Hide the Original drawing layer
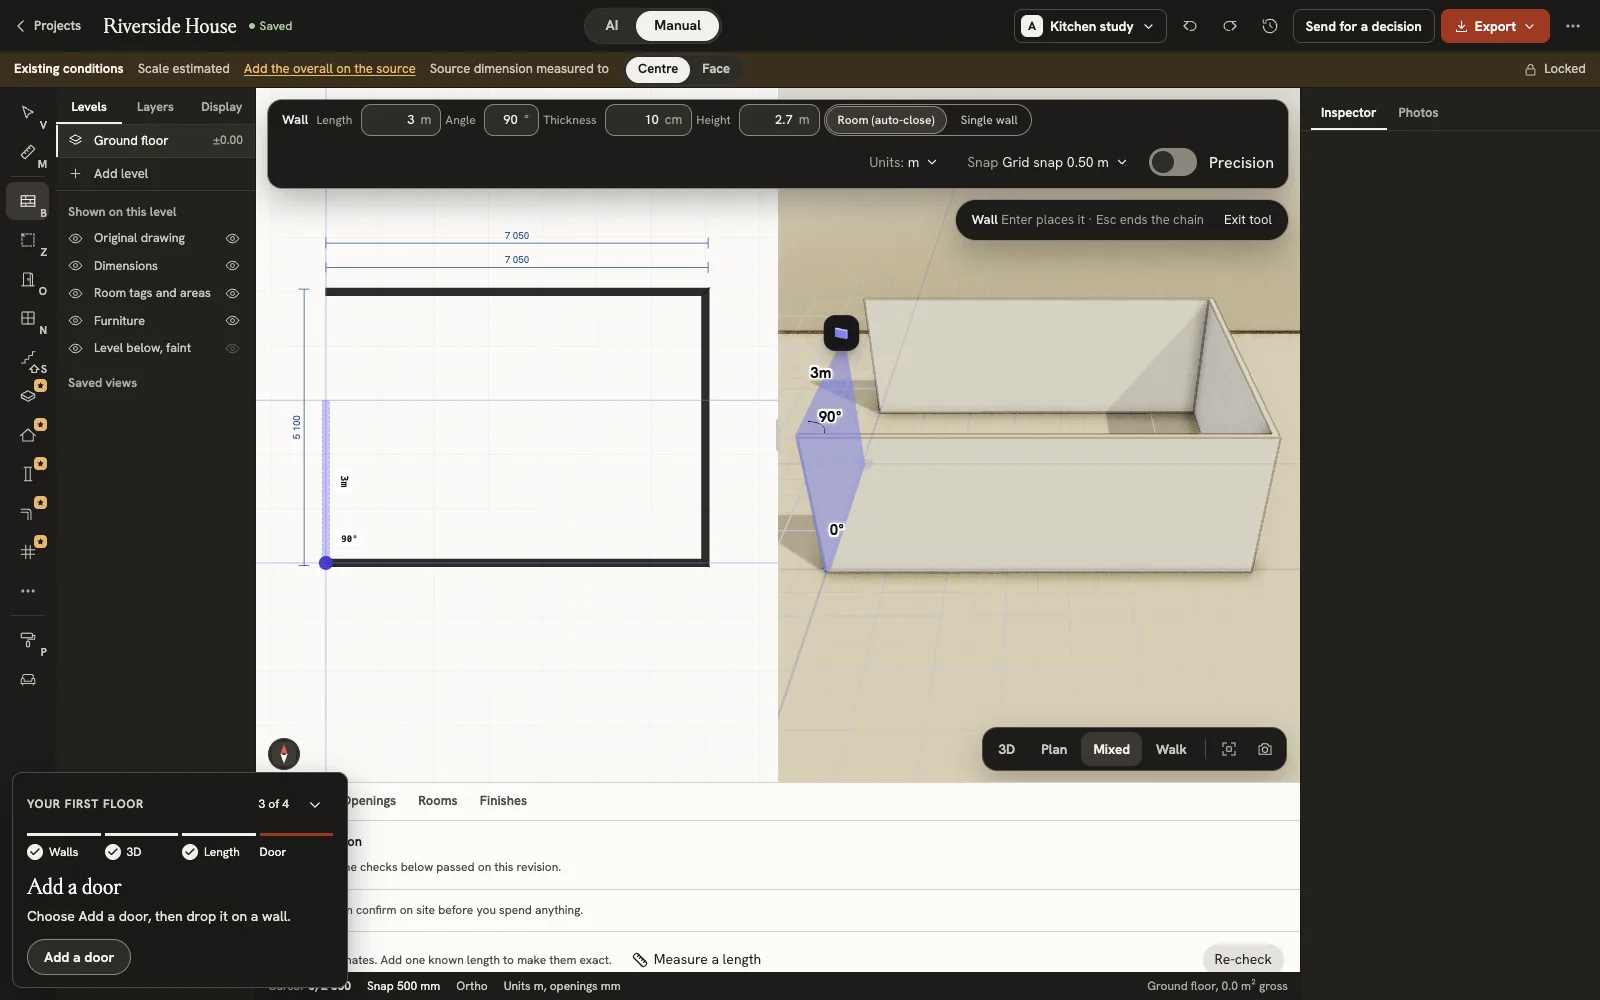1600x1000 pixels. tap(232, 239)
